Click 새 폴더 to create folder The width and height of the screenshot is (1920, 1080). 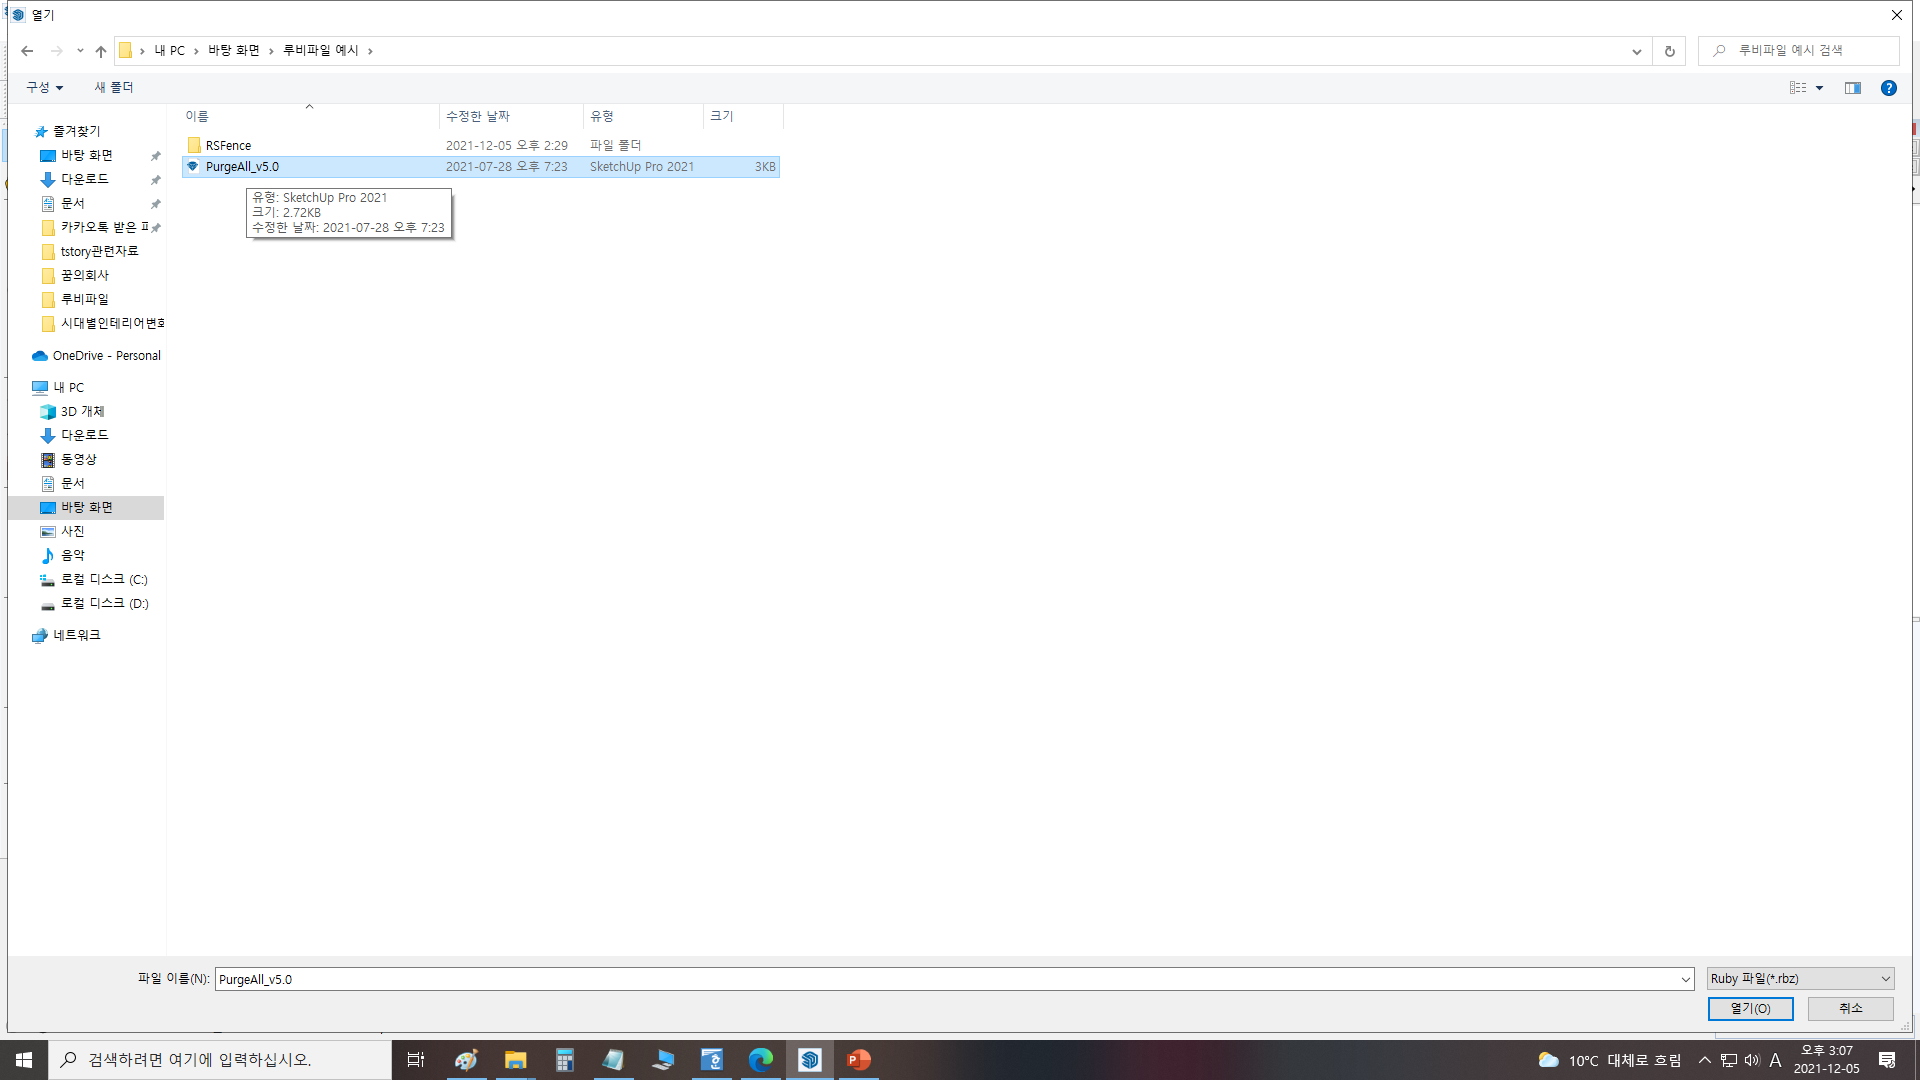pos(114,88)
